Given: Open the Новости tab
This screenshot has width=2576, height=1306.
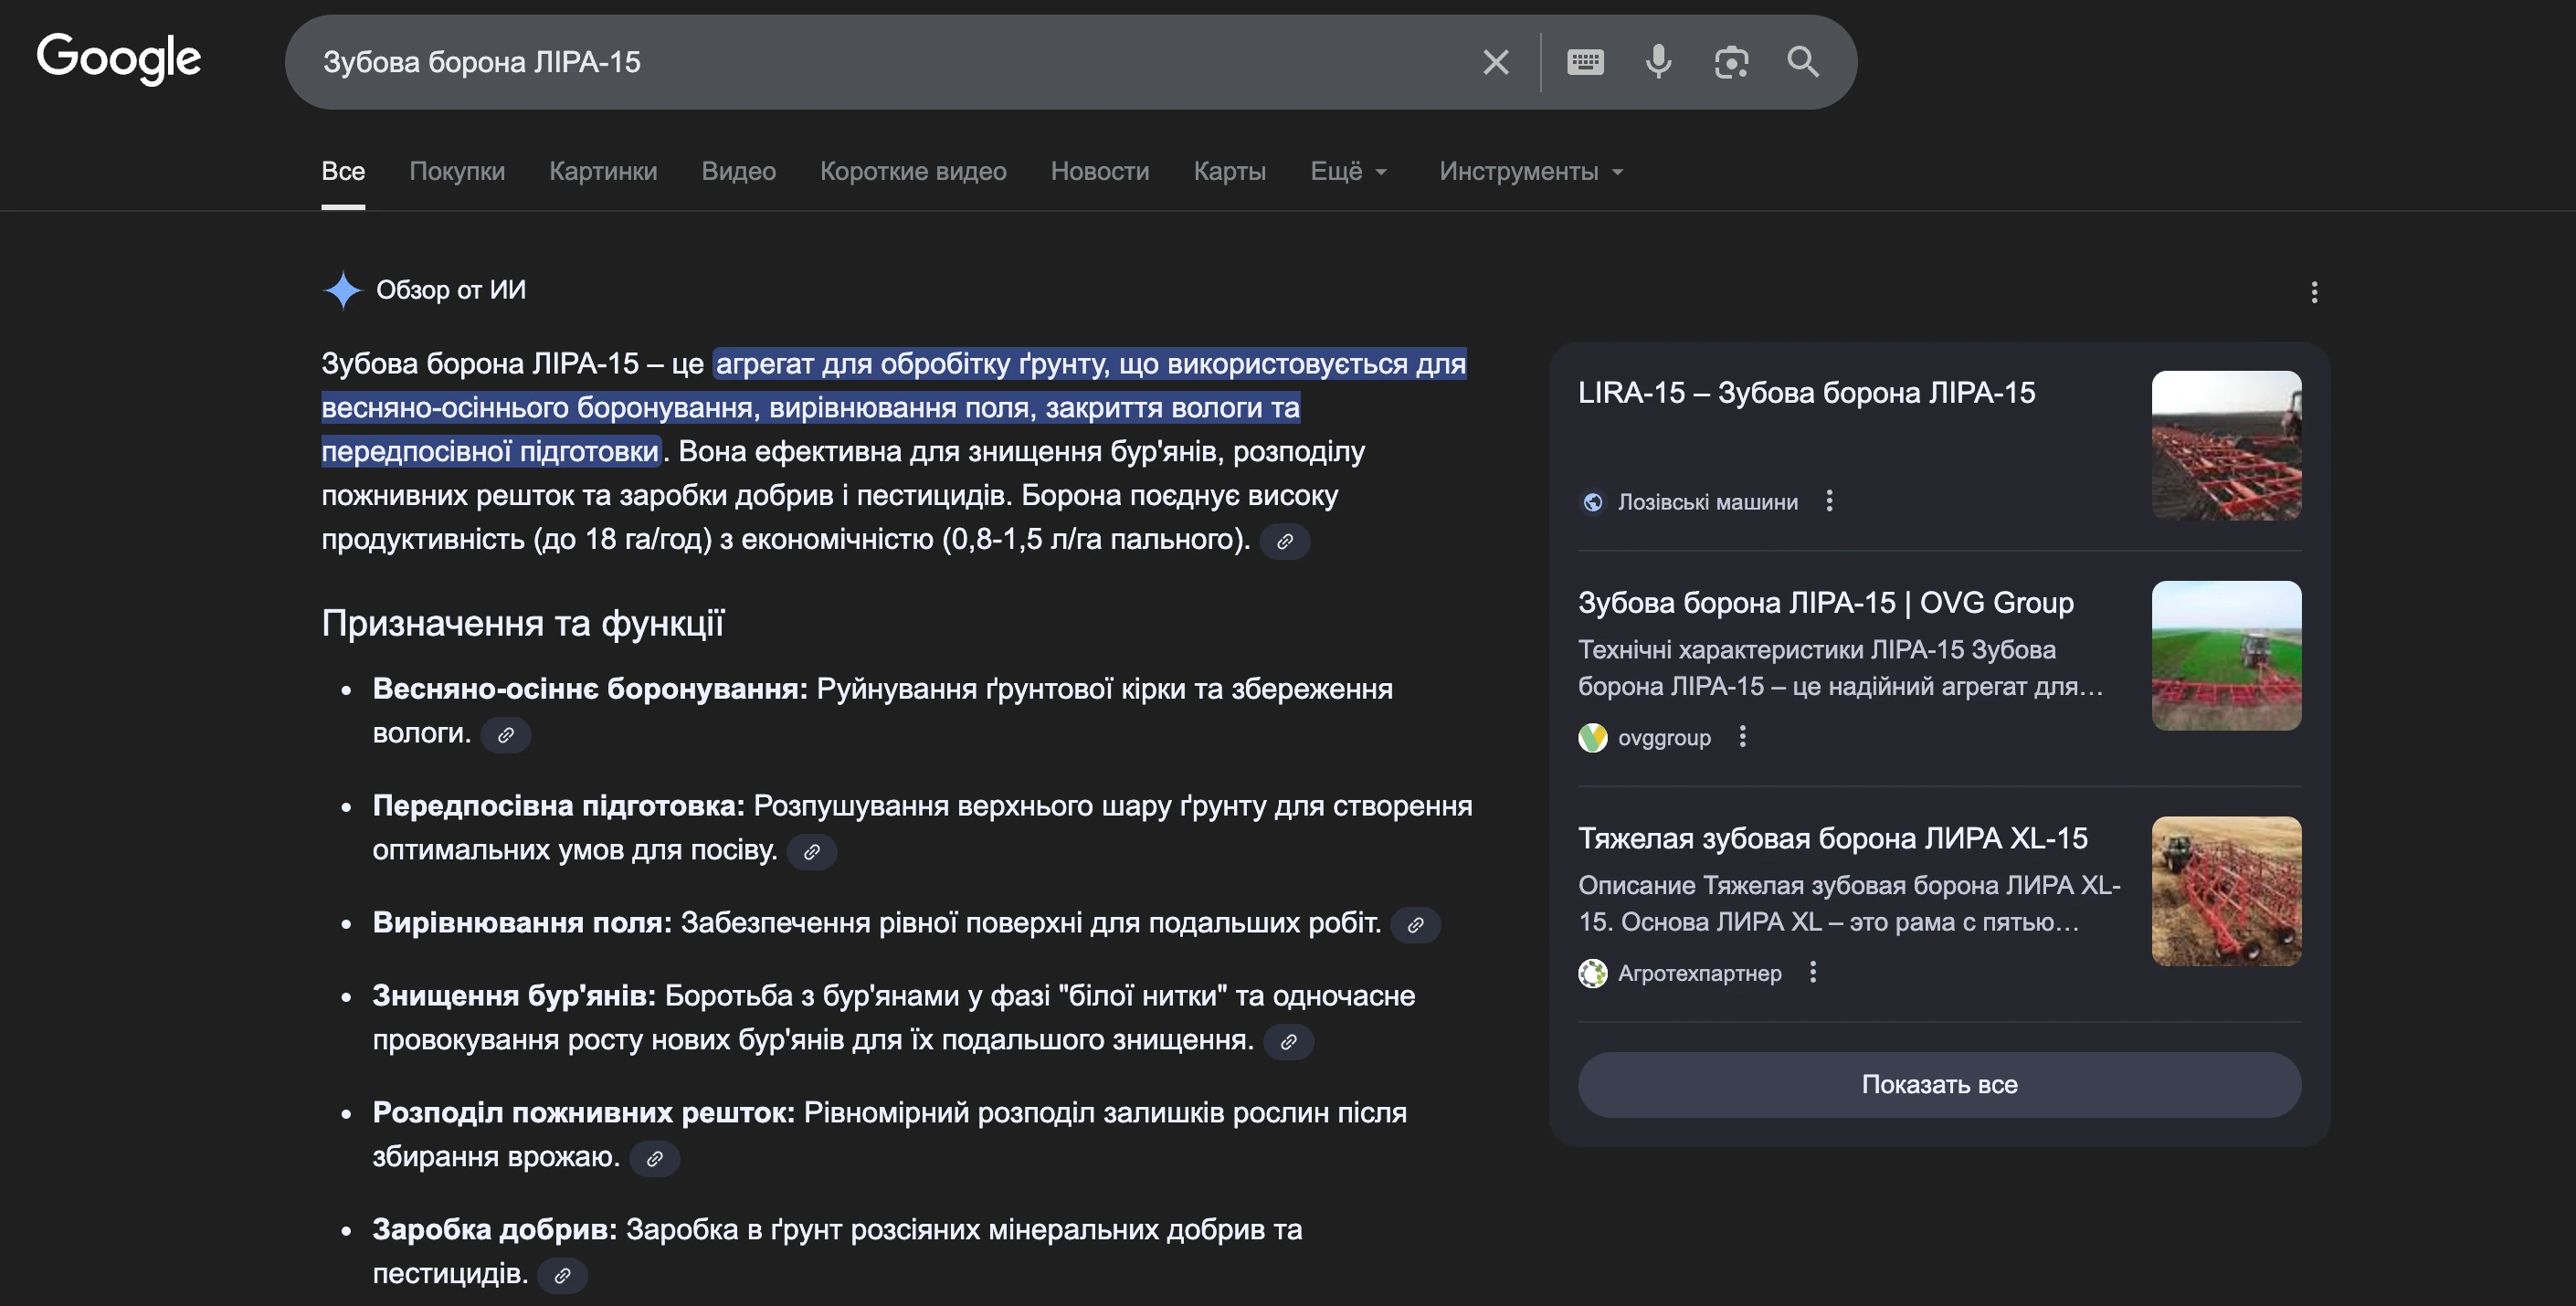Looking at the screenshot, I should 1099,171.
